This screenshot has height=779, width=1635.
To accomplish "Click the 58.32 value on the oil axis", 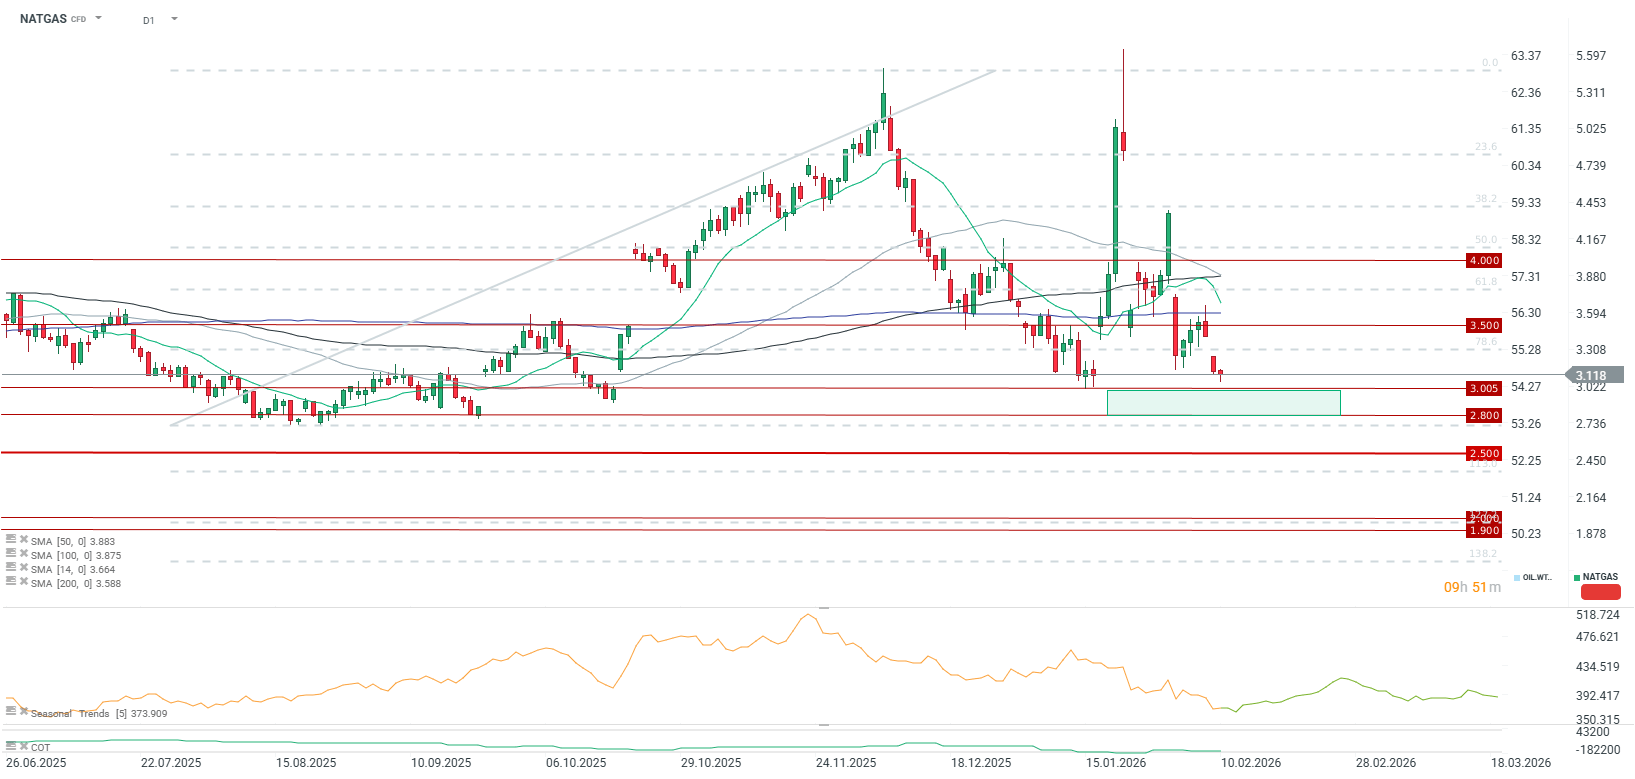I will [x=1526, y=240].
